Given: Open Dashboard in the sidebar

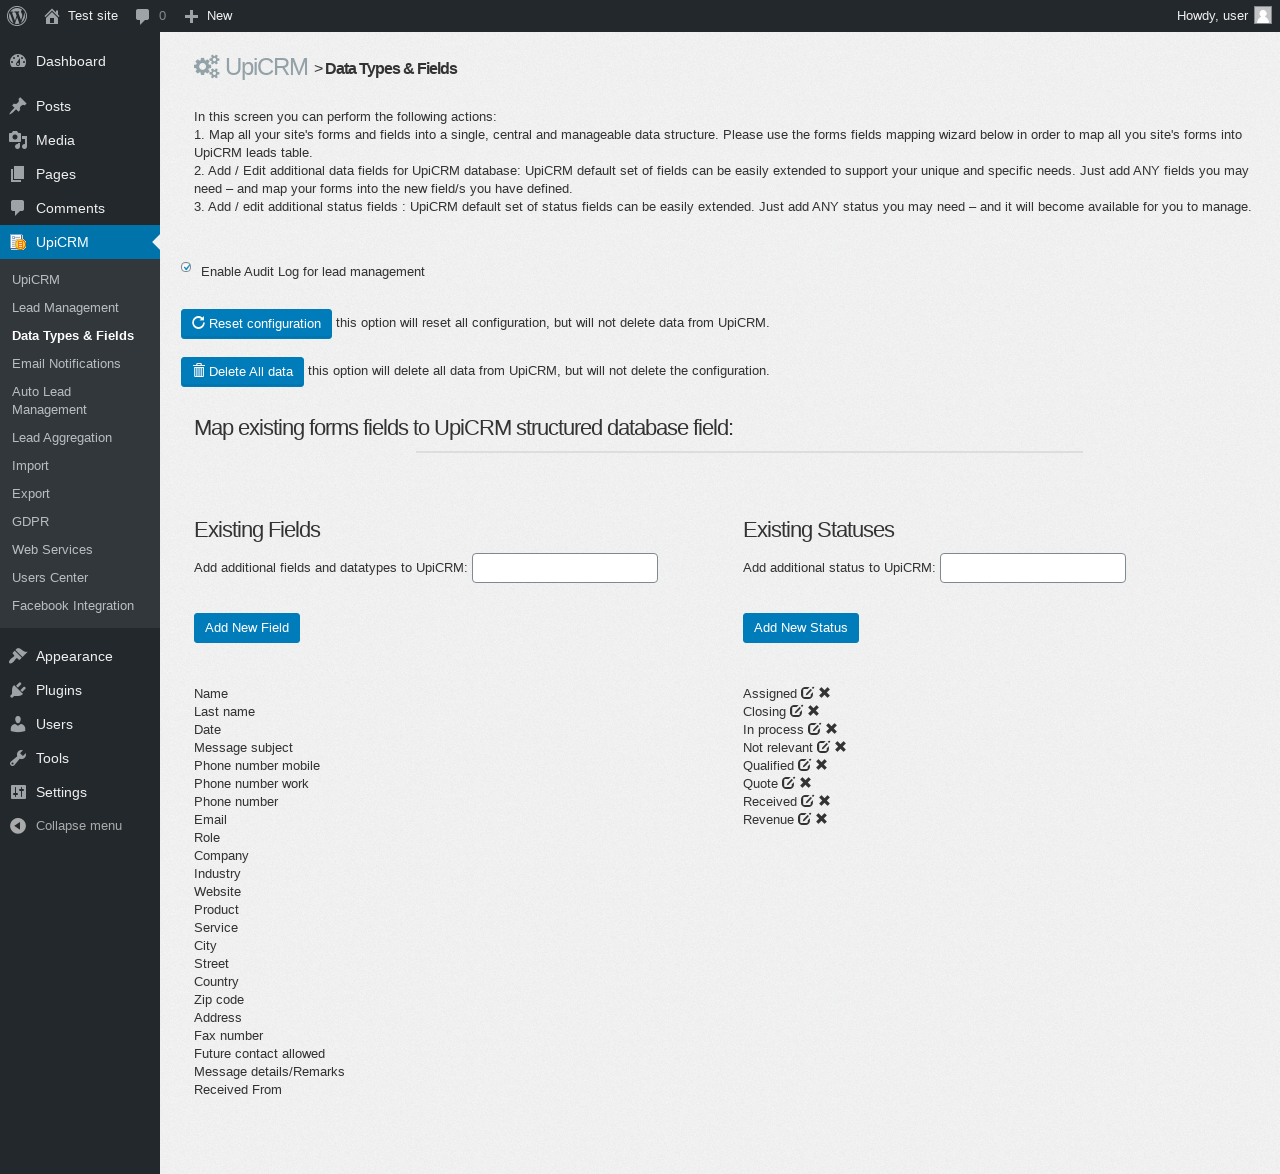Looking at the screenshot, I should 80,61.
